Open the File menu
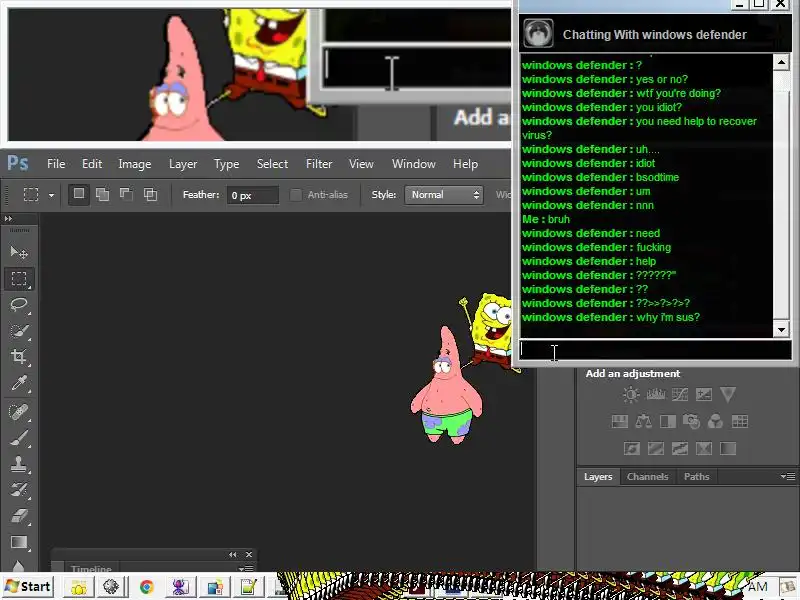This screenshot has width=800, height=600. [x=56, y=164]
